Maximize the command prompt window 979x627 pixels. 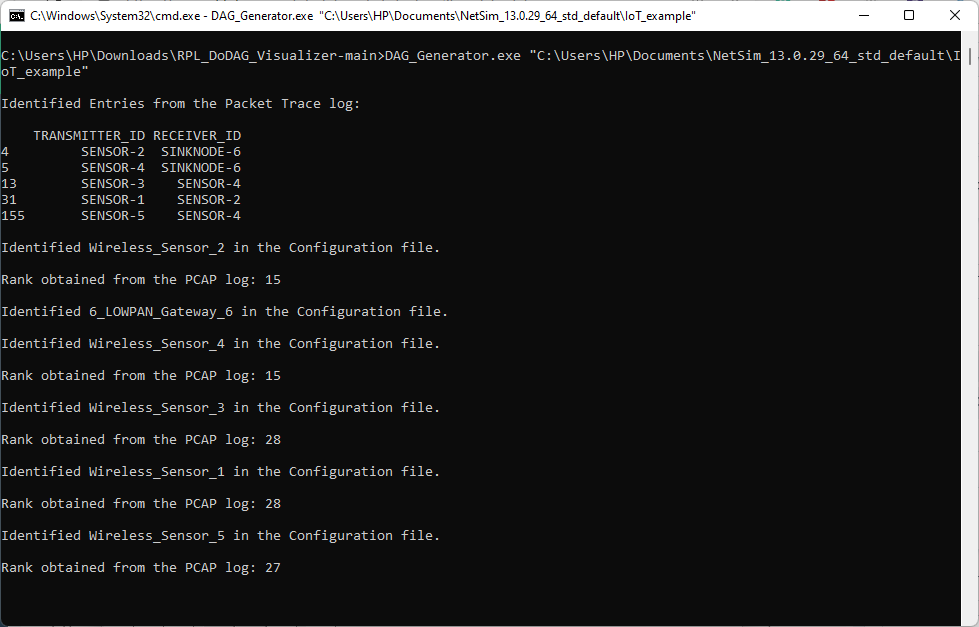click(909, 15)
